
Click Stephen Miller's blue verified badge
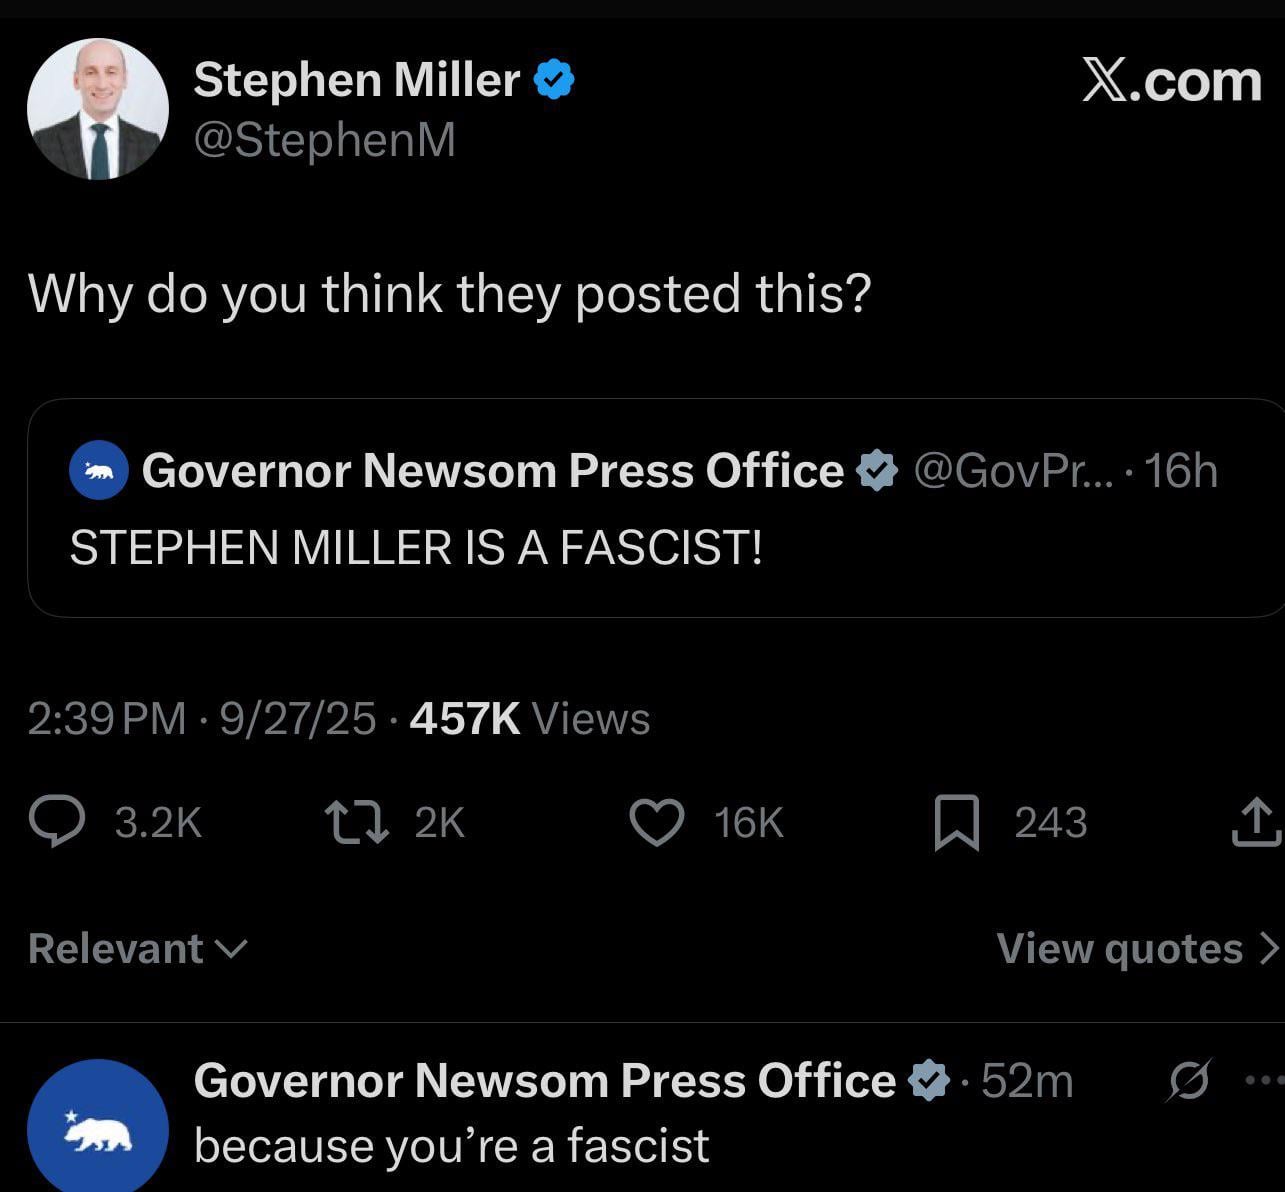[x=553, y=80]
